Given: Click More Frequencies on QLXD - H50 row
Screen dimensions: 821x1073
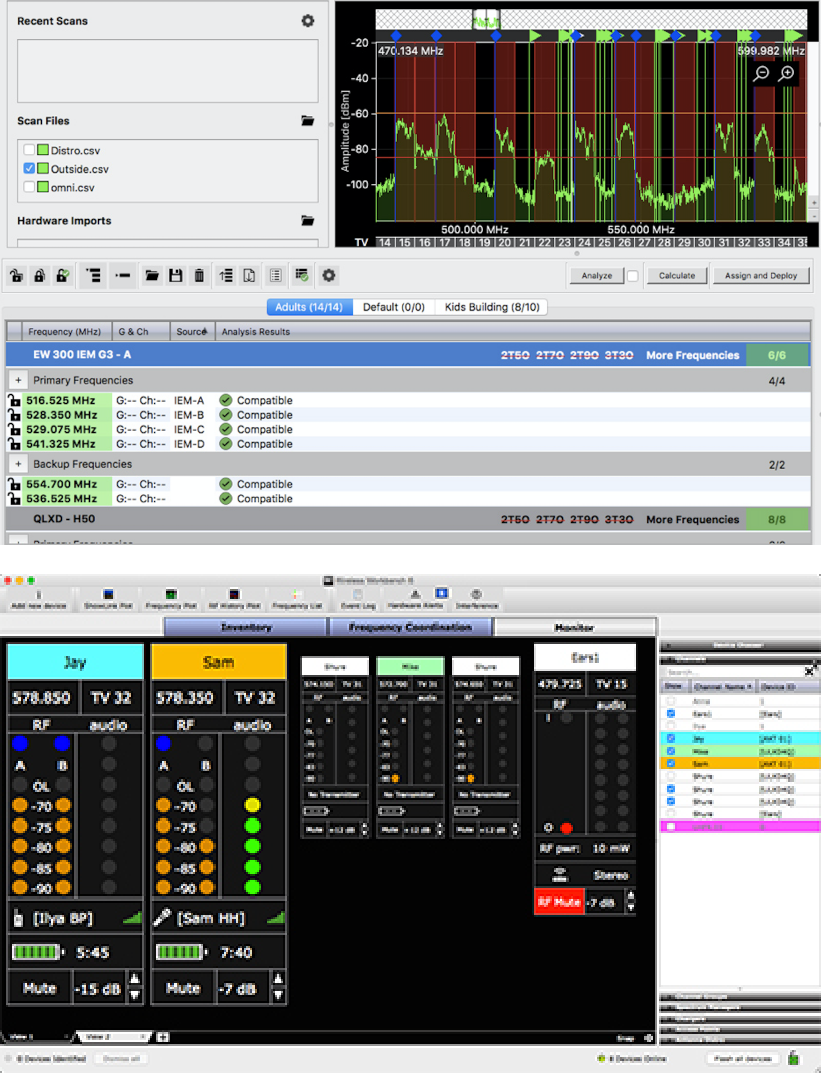Looking at the screenshot, I should (x=692, y=519).
